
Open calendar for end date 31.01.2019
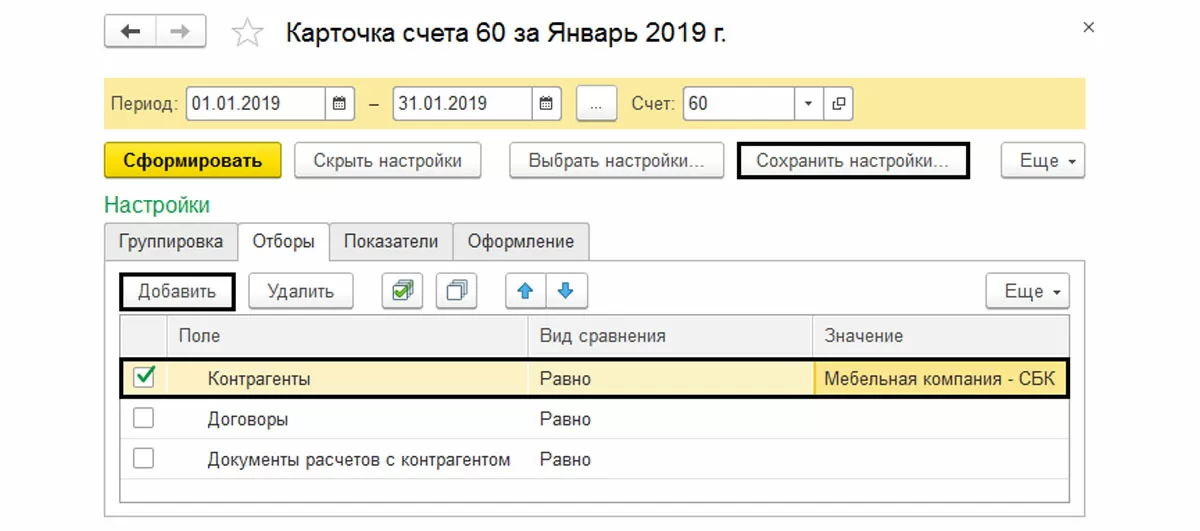coord(546,103)
